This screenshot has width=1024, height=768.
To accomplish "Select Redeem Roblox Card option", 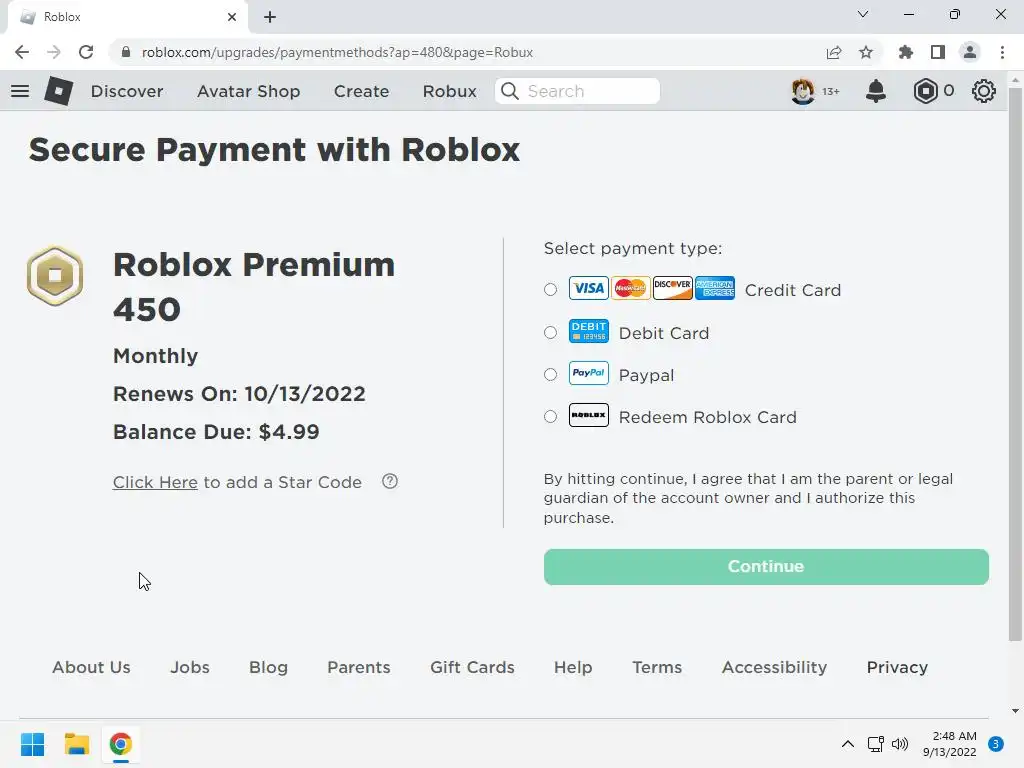I will click(x=551, y=417).
